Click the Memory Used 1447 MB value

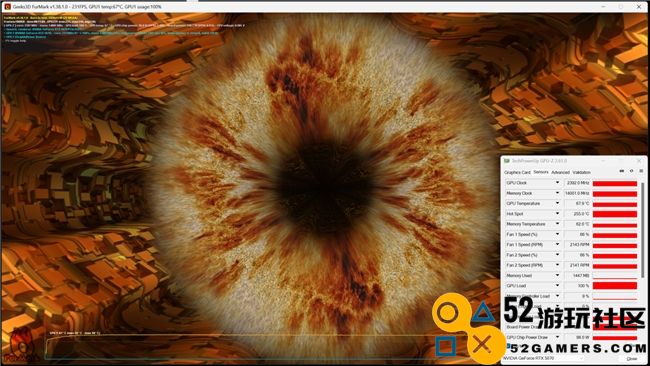tap(577, 275)
